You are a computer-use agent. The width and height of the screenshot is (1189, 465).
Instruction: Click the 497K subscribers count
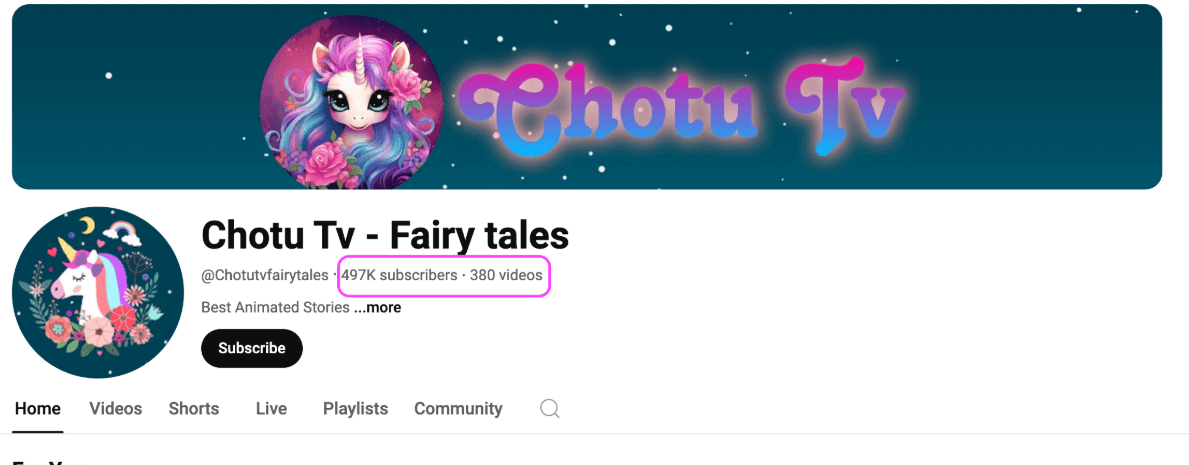tap(399, 275)
